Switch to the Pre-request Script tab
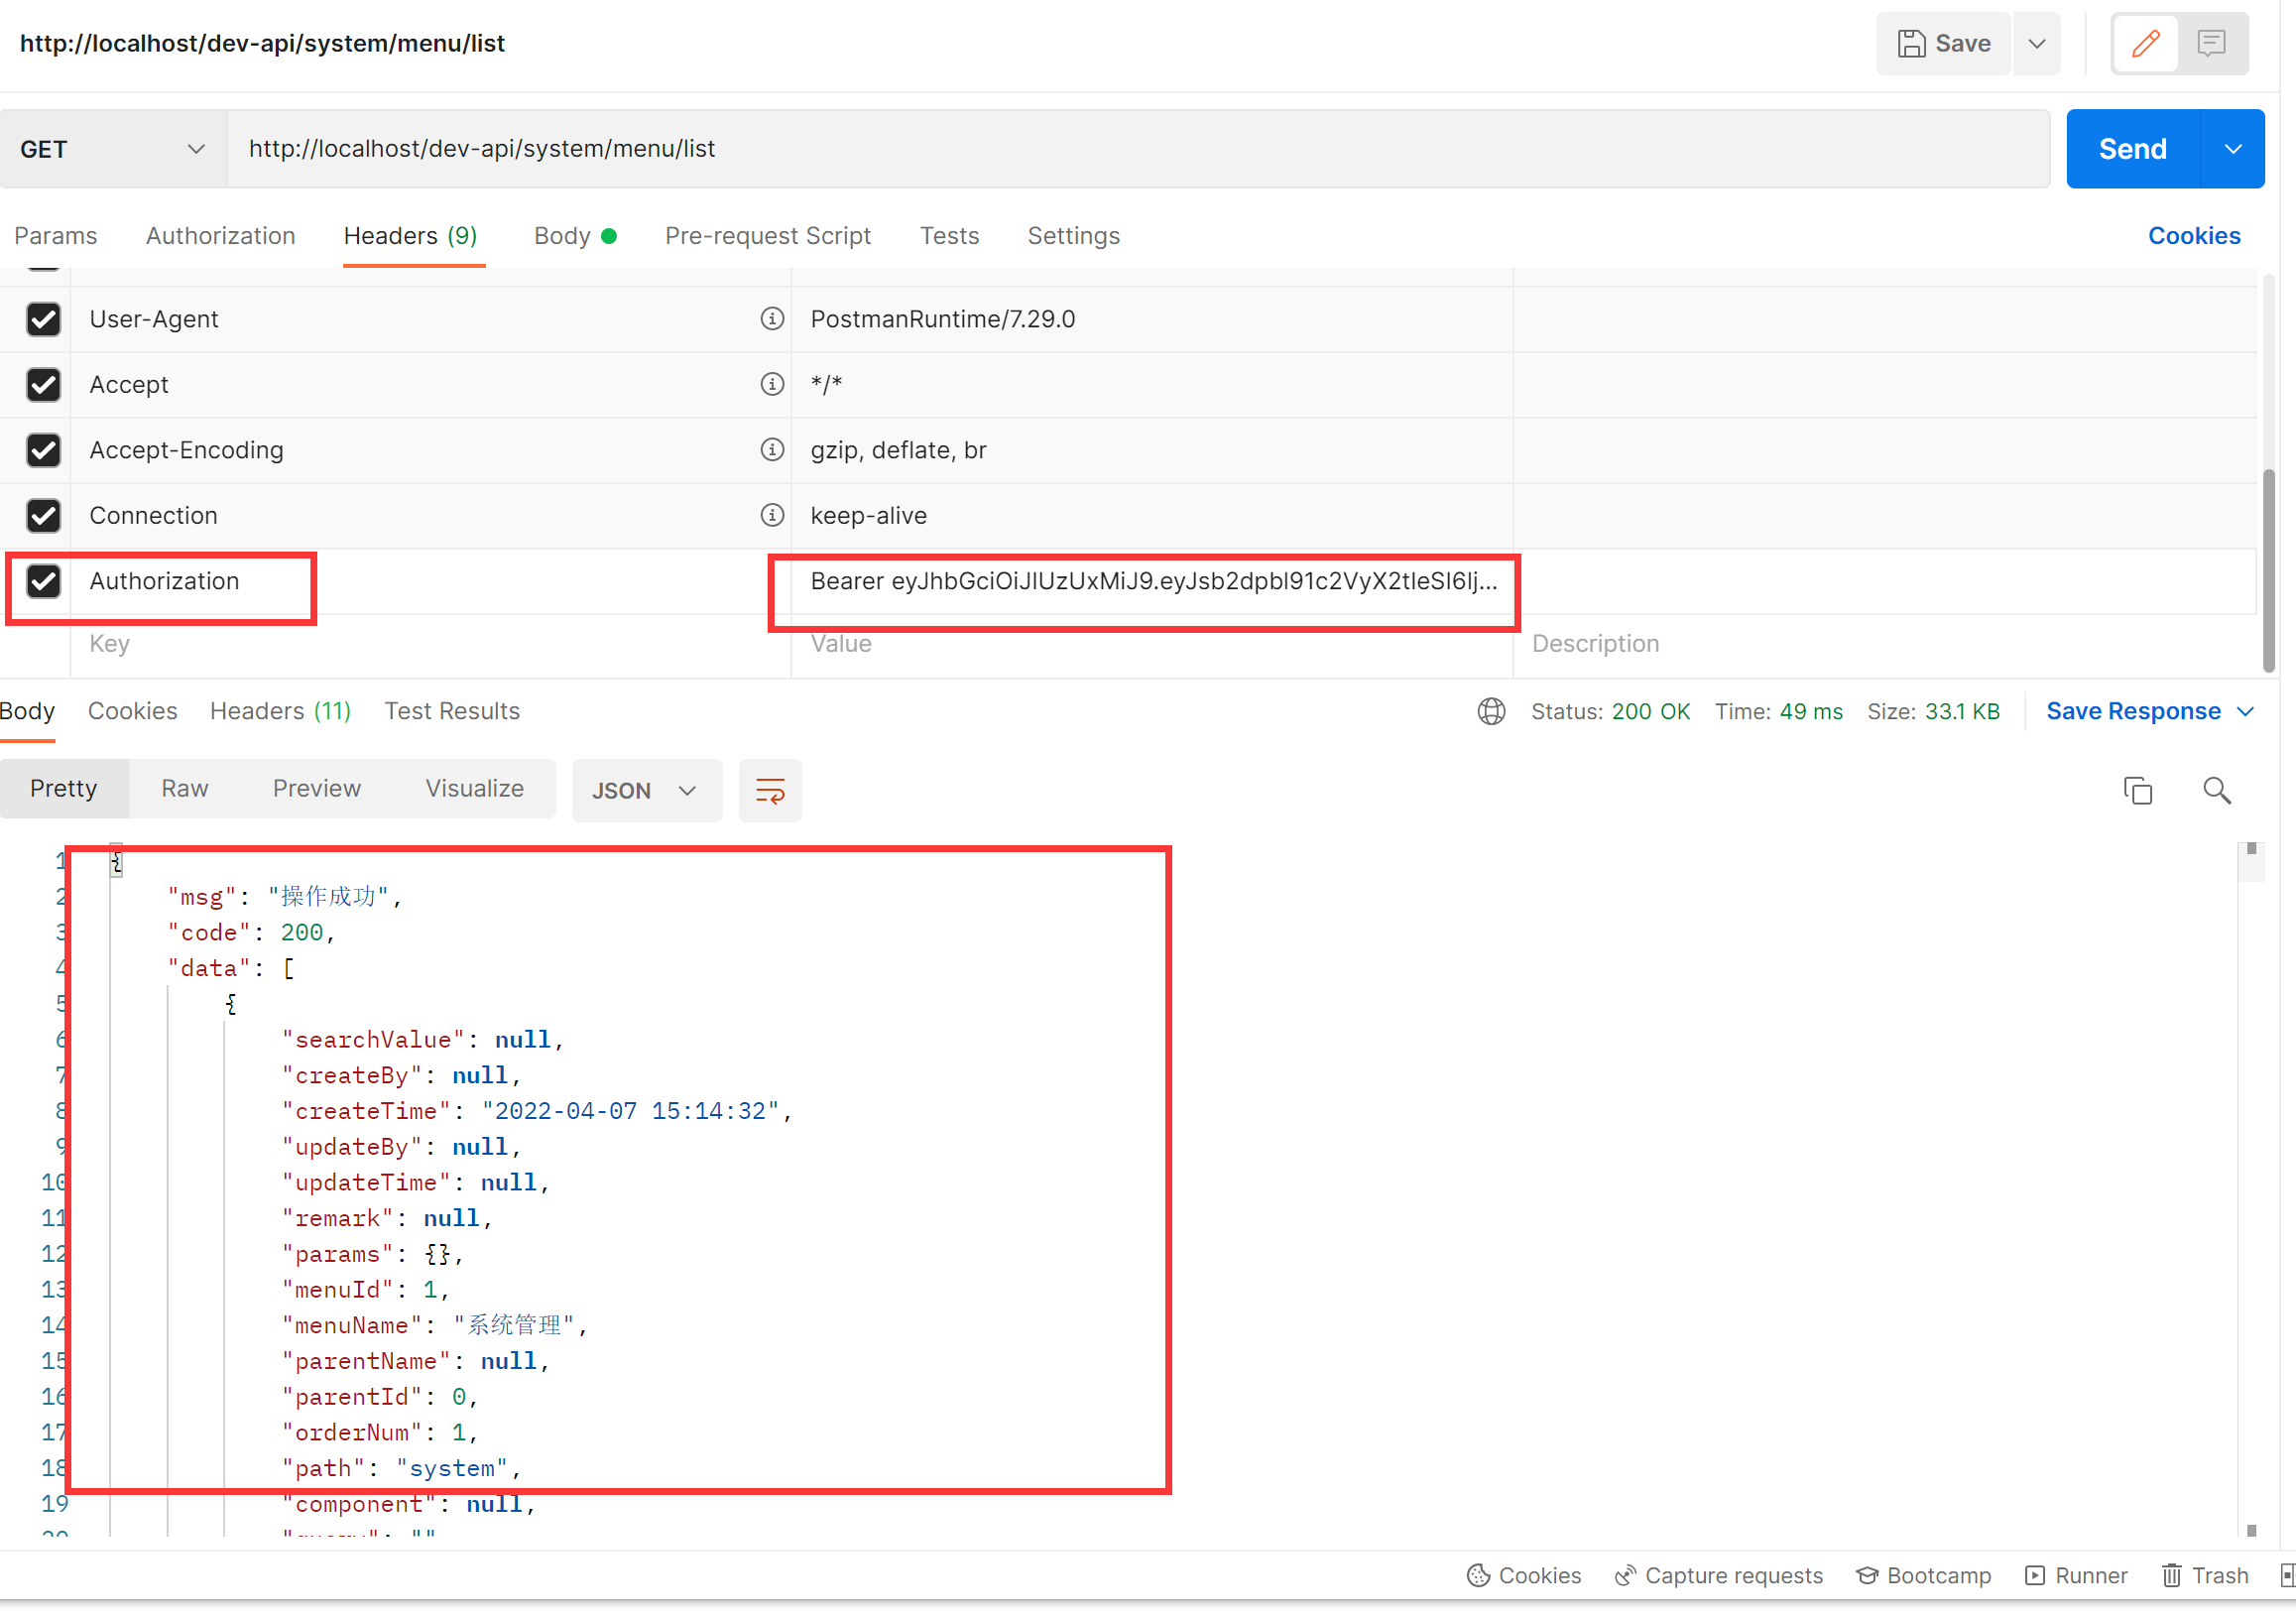This screenshot has width=2296, height=1620. [x=767, y=236]
